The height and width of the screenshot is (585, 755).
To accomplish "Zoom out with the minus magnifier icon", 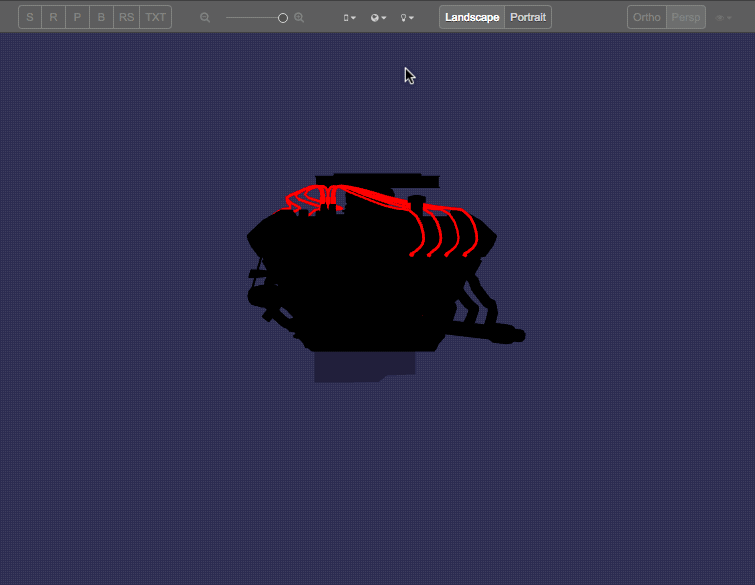I will tap(205, 18).
